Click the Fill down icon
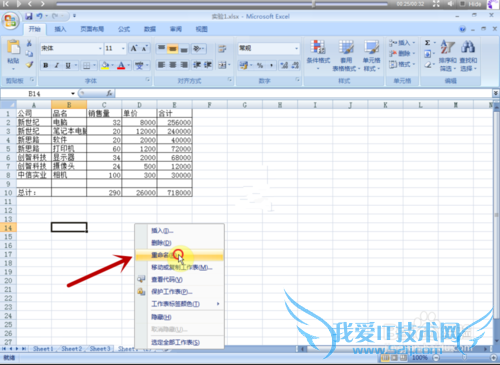Screen dimensions: 500x365 click(x=427, y=54)
